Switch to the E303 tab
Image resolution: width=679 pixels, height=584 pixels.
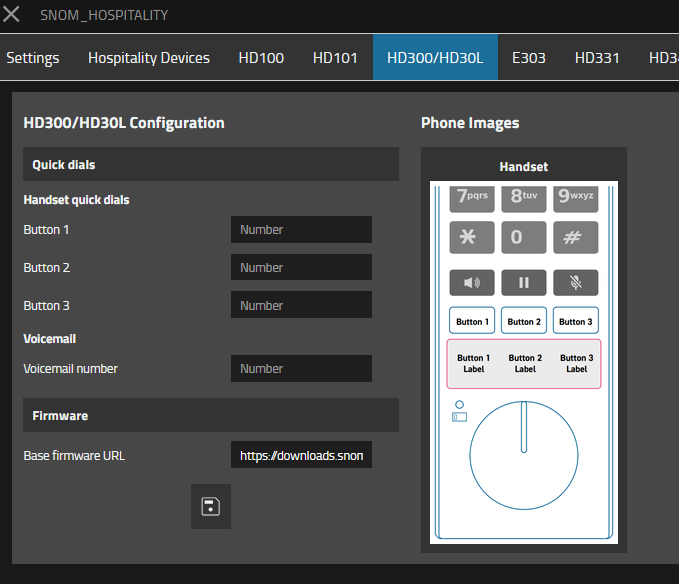pos(529,58)
